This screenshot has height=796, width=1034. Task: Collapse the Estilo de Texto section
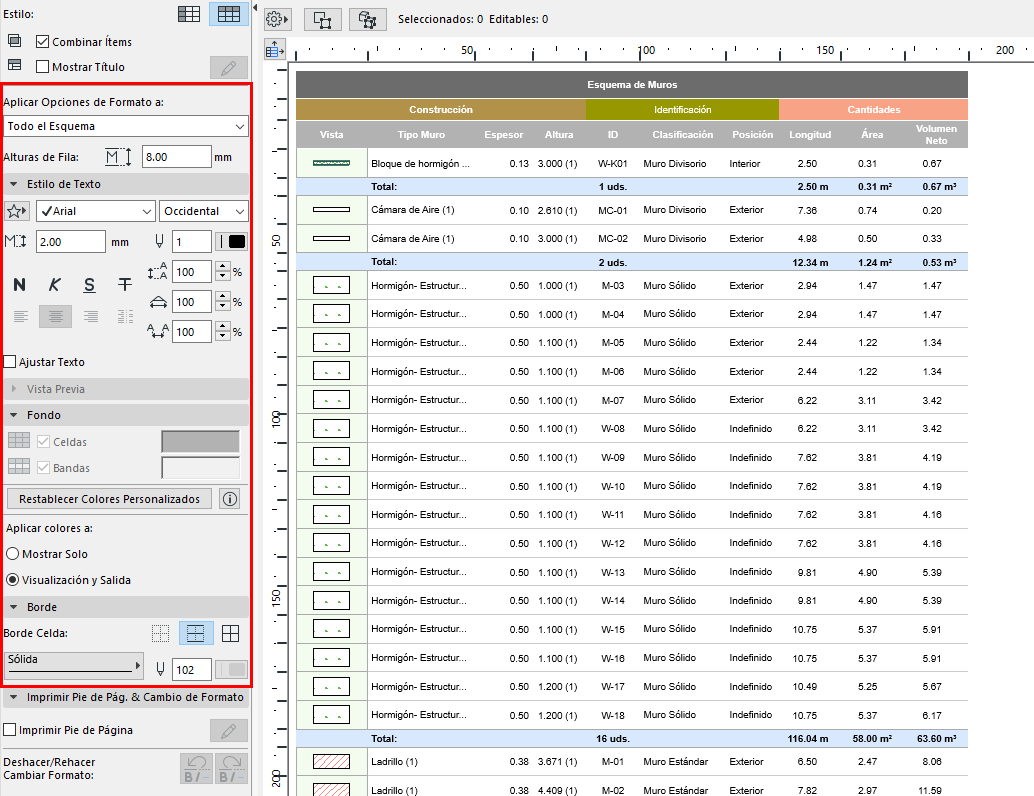click(x=14, y=184)
